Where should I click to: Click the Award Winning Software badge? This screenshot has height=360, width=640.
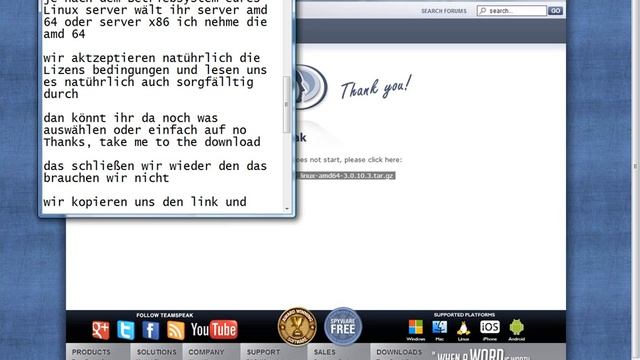(x=297, y=327)
